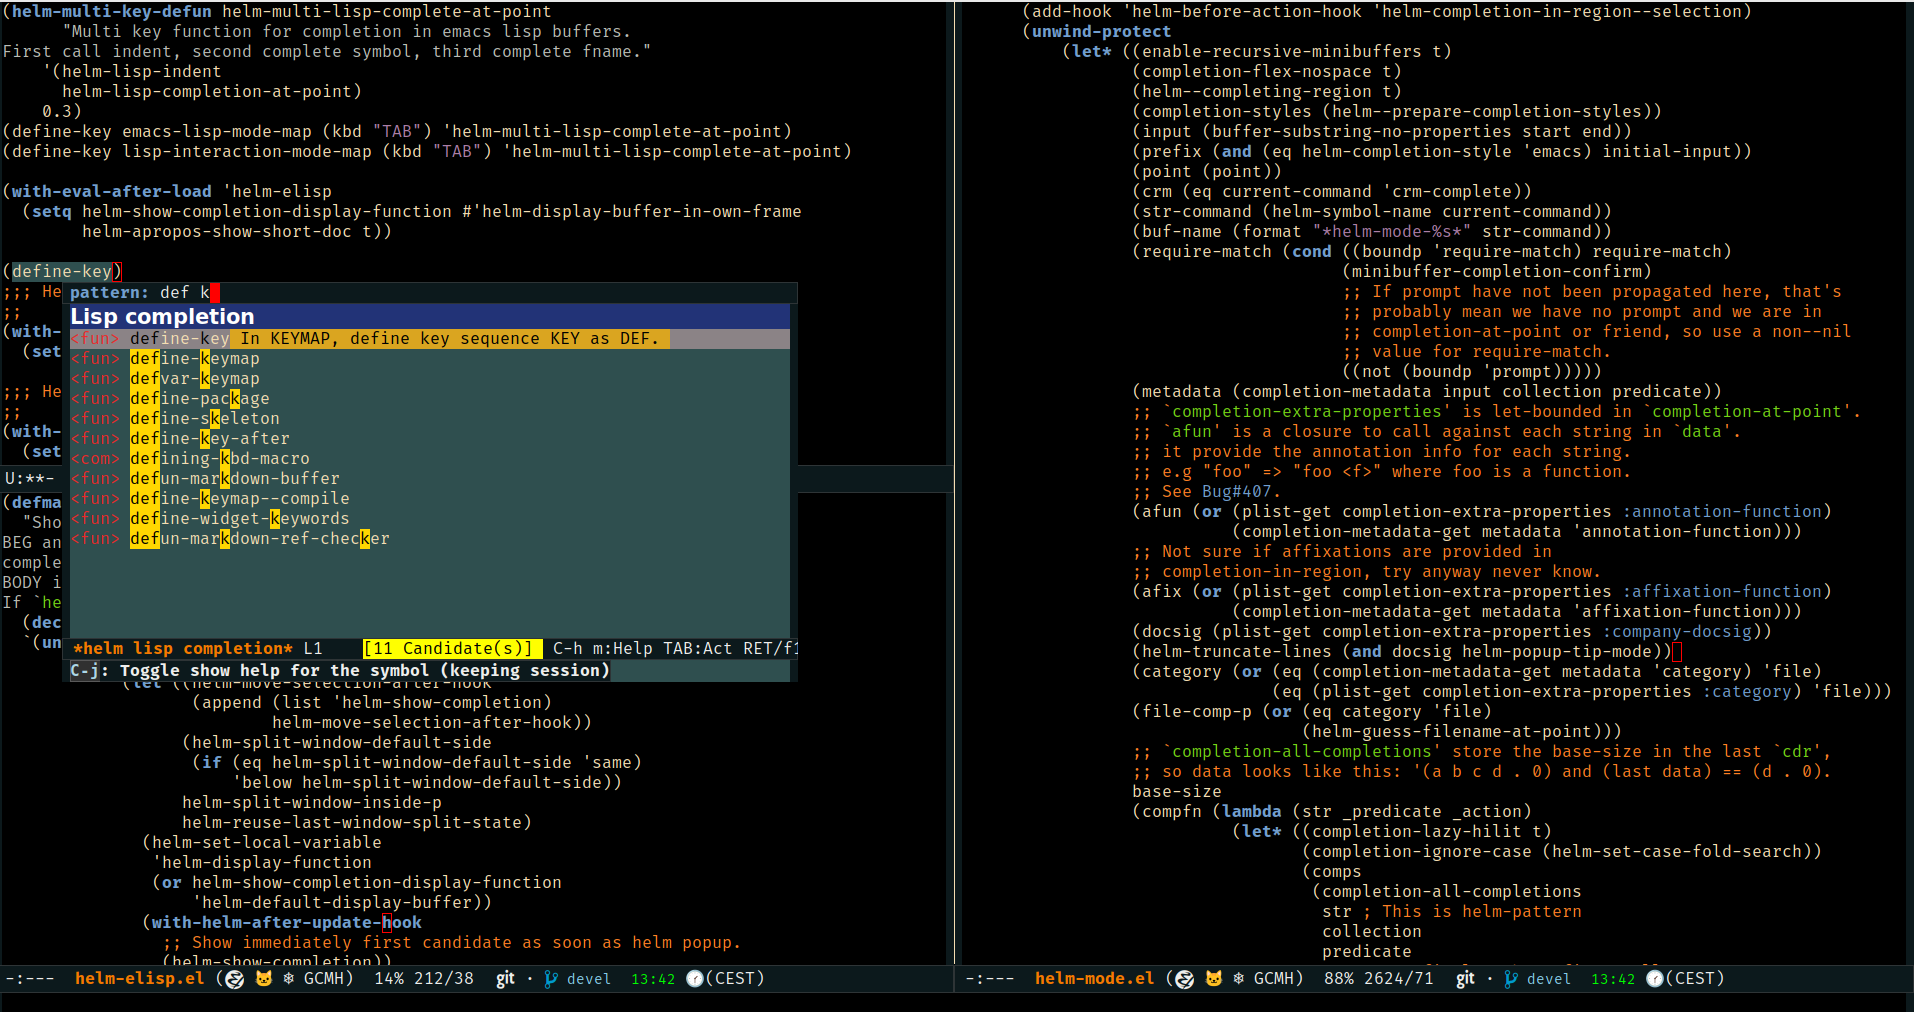Click "TAB:Act" in helm modeline
Screen dimensions: 1914x1012
[x=698, y=649]
